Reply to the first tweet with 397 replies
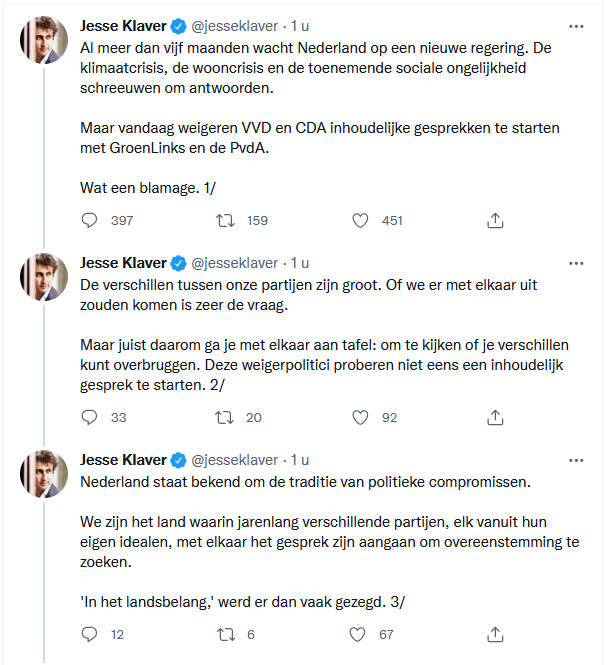This screenshot has height=665, width=606. pos(90,220)
